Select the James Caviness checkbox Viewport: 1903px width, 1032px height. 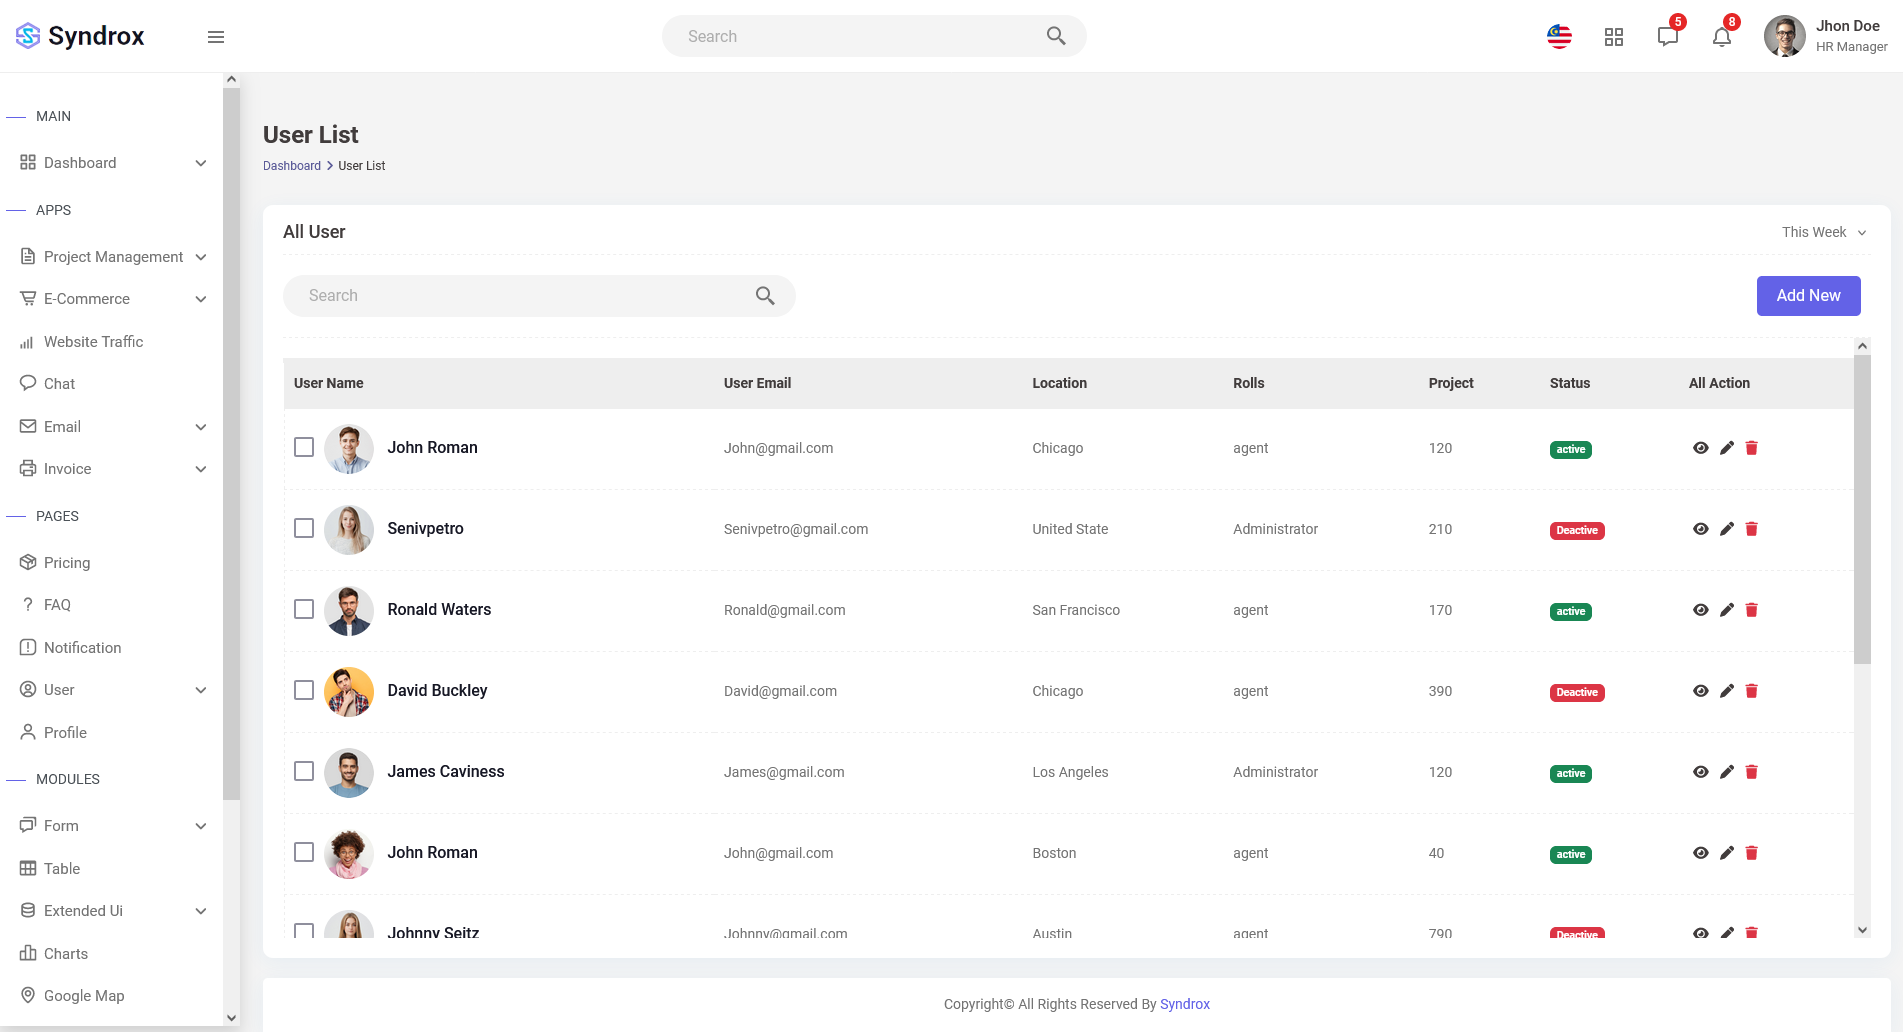pyautogui.click(x=304, y=771)
